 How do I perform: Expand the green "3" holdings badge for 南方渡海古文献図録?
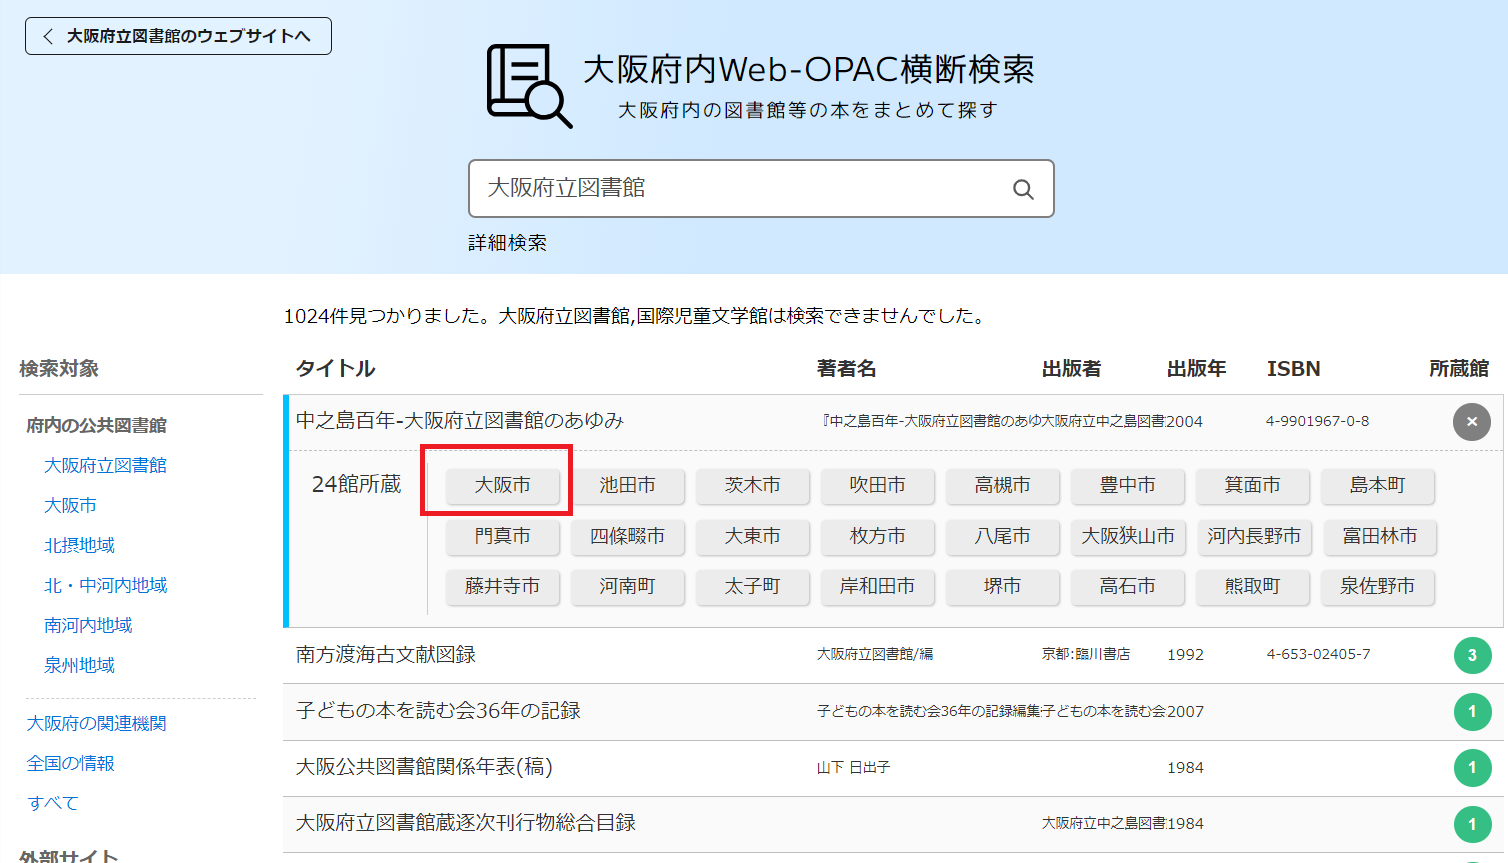[1471, 655]
